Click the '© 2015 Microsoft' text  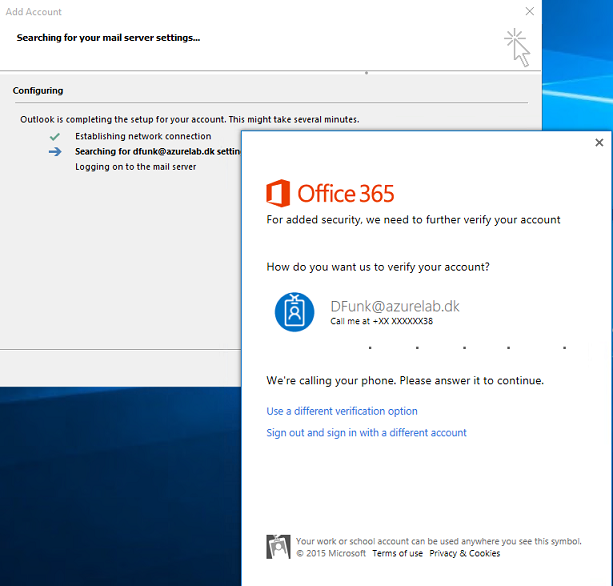click(331, 553)
